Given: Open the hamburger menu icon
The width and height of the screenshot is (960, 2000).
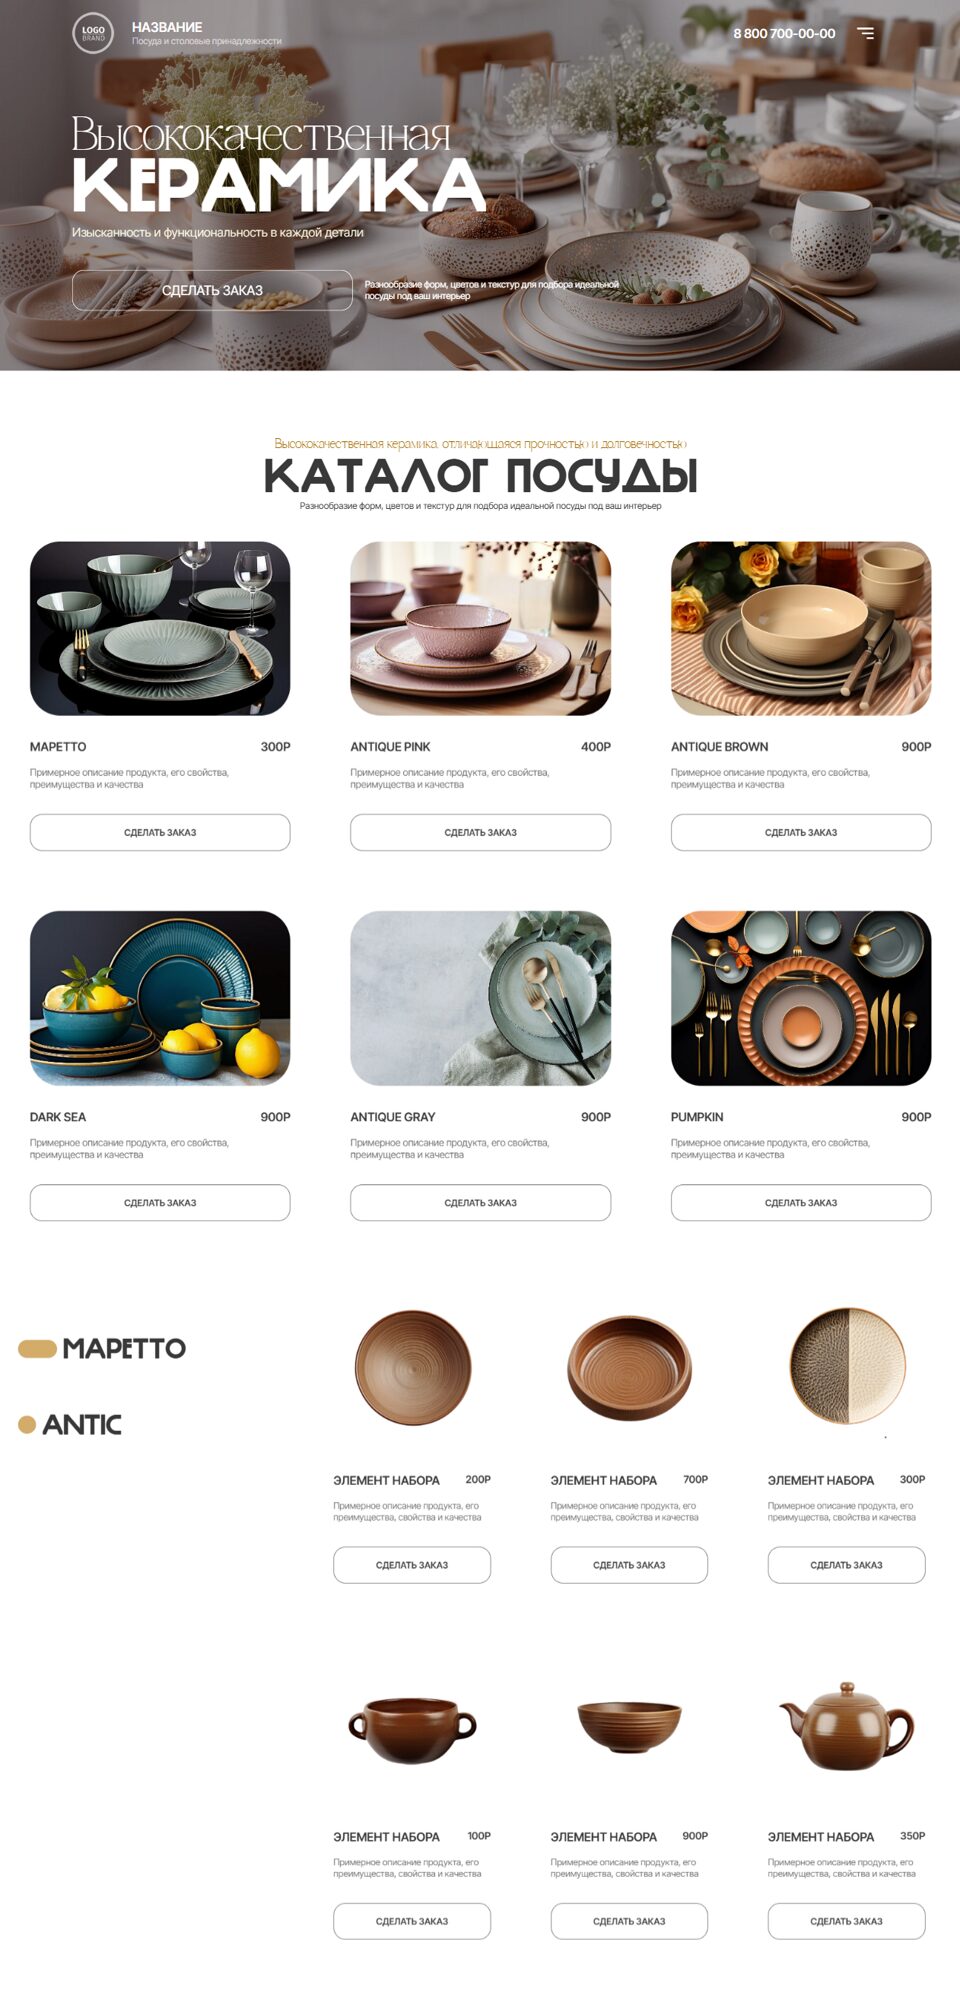Looking at the screenshot, I should coord(866,33).
